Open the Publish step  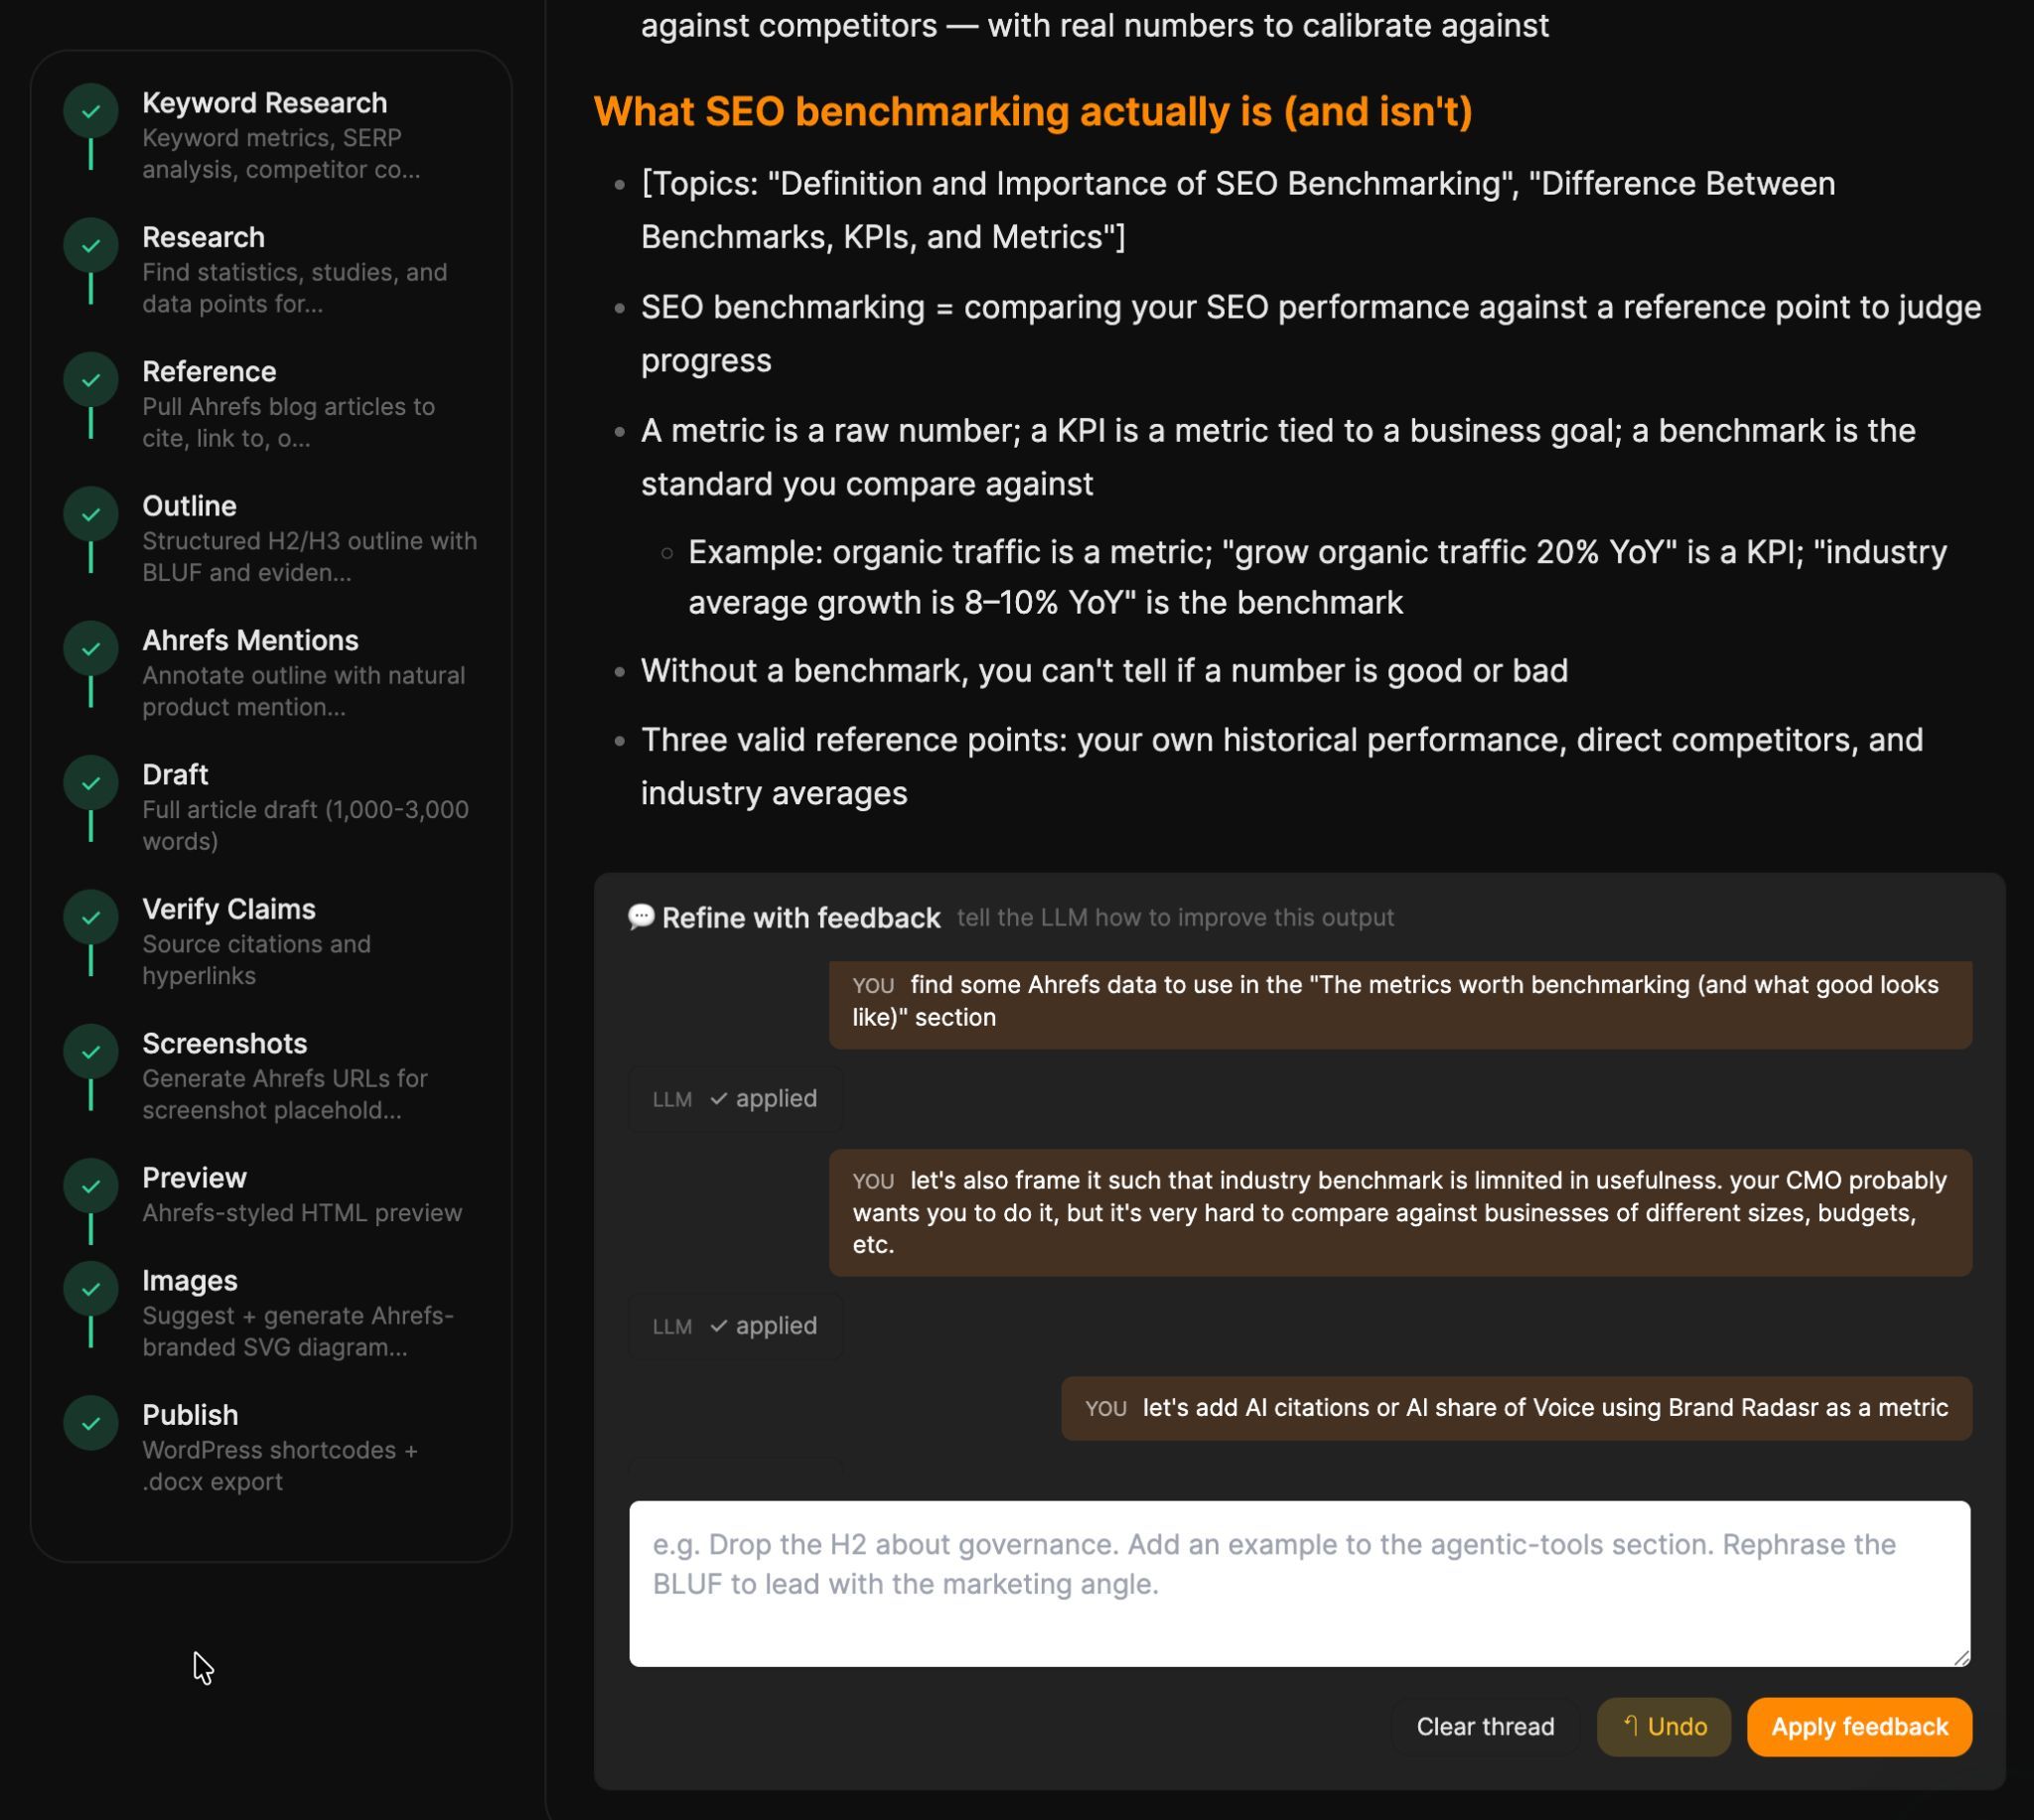191,1415
